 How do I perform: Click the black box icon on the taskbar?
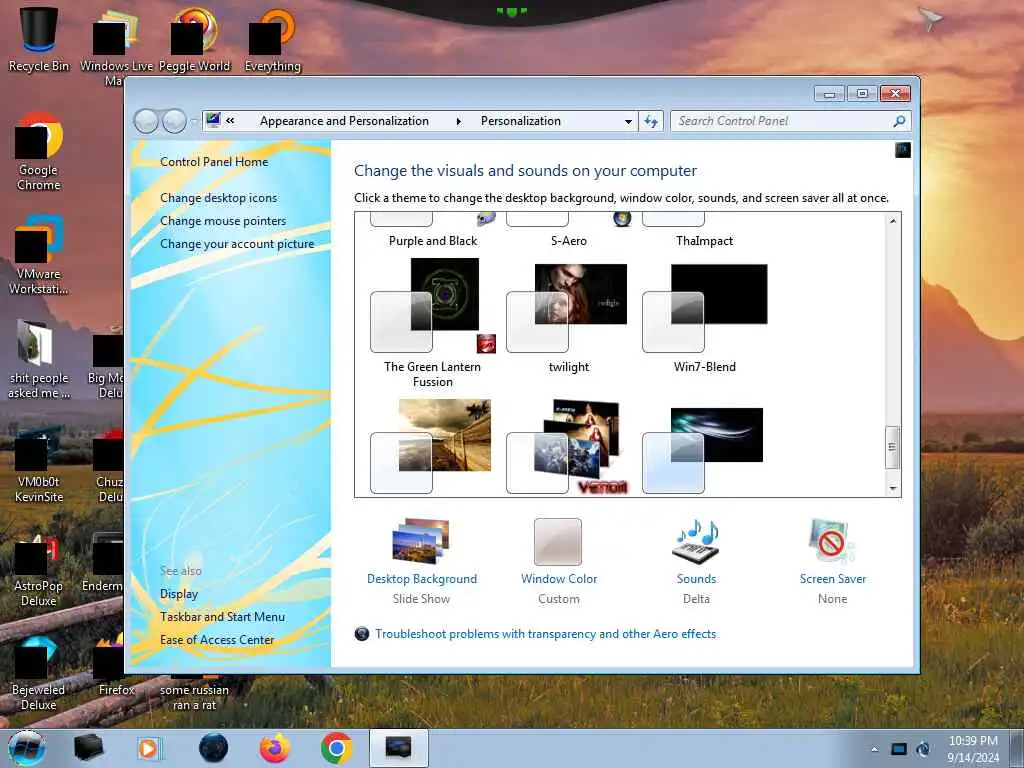click(89, 748)
